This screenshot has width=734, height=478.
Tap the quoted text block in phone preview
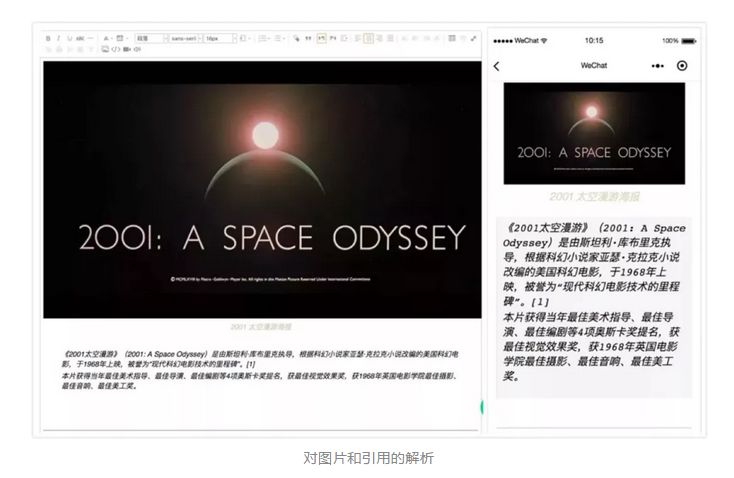(x=594, y=307)
